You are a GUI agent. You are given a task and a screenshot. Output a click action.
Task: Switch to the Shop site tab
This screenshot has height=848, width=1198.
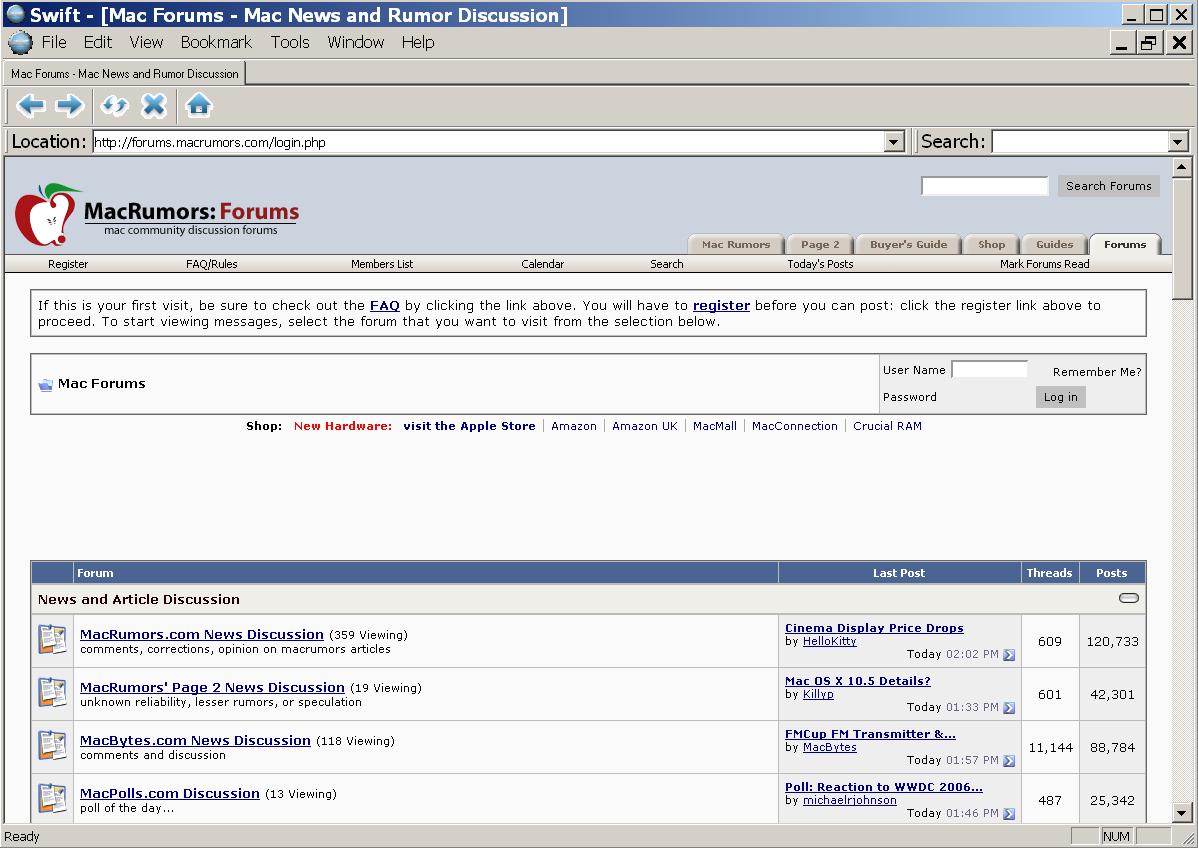[x=991, y=244]
